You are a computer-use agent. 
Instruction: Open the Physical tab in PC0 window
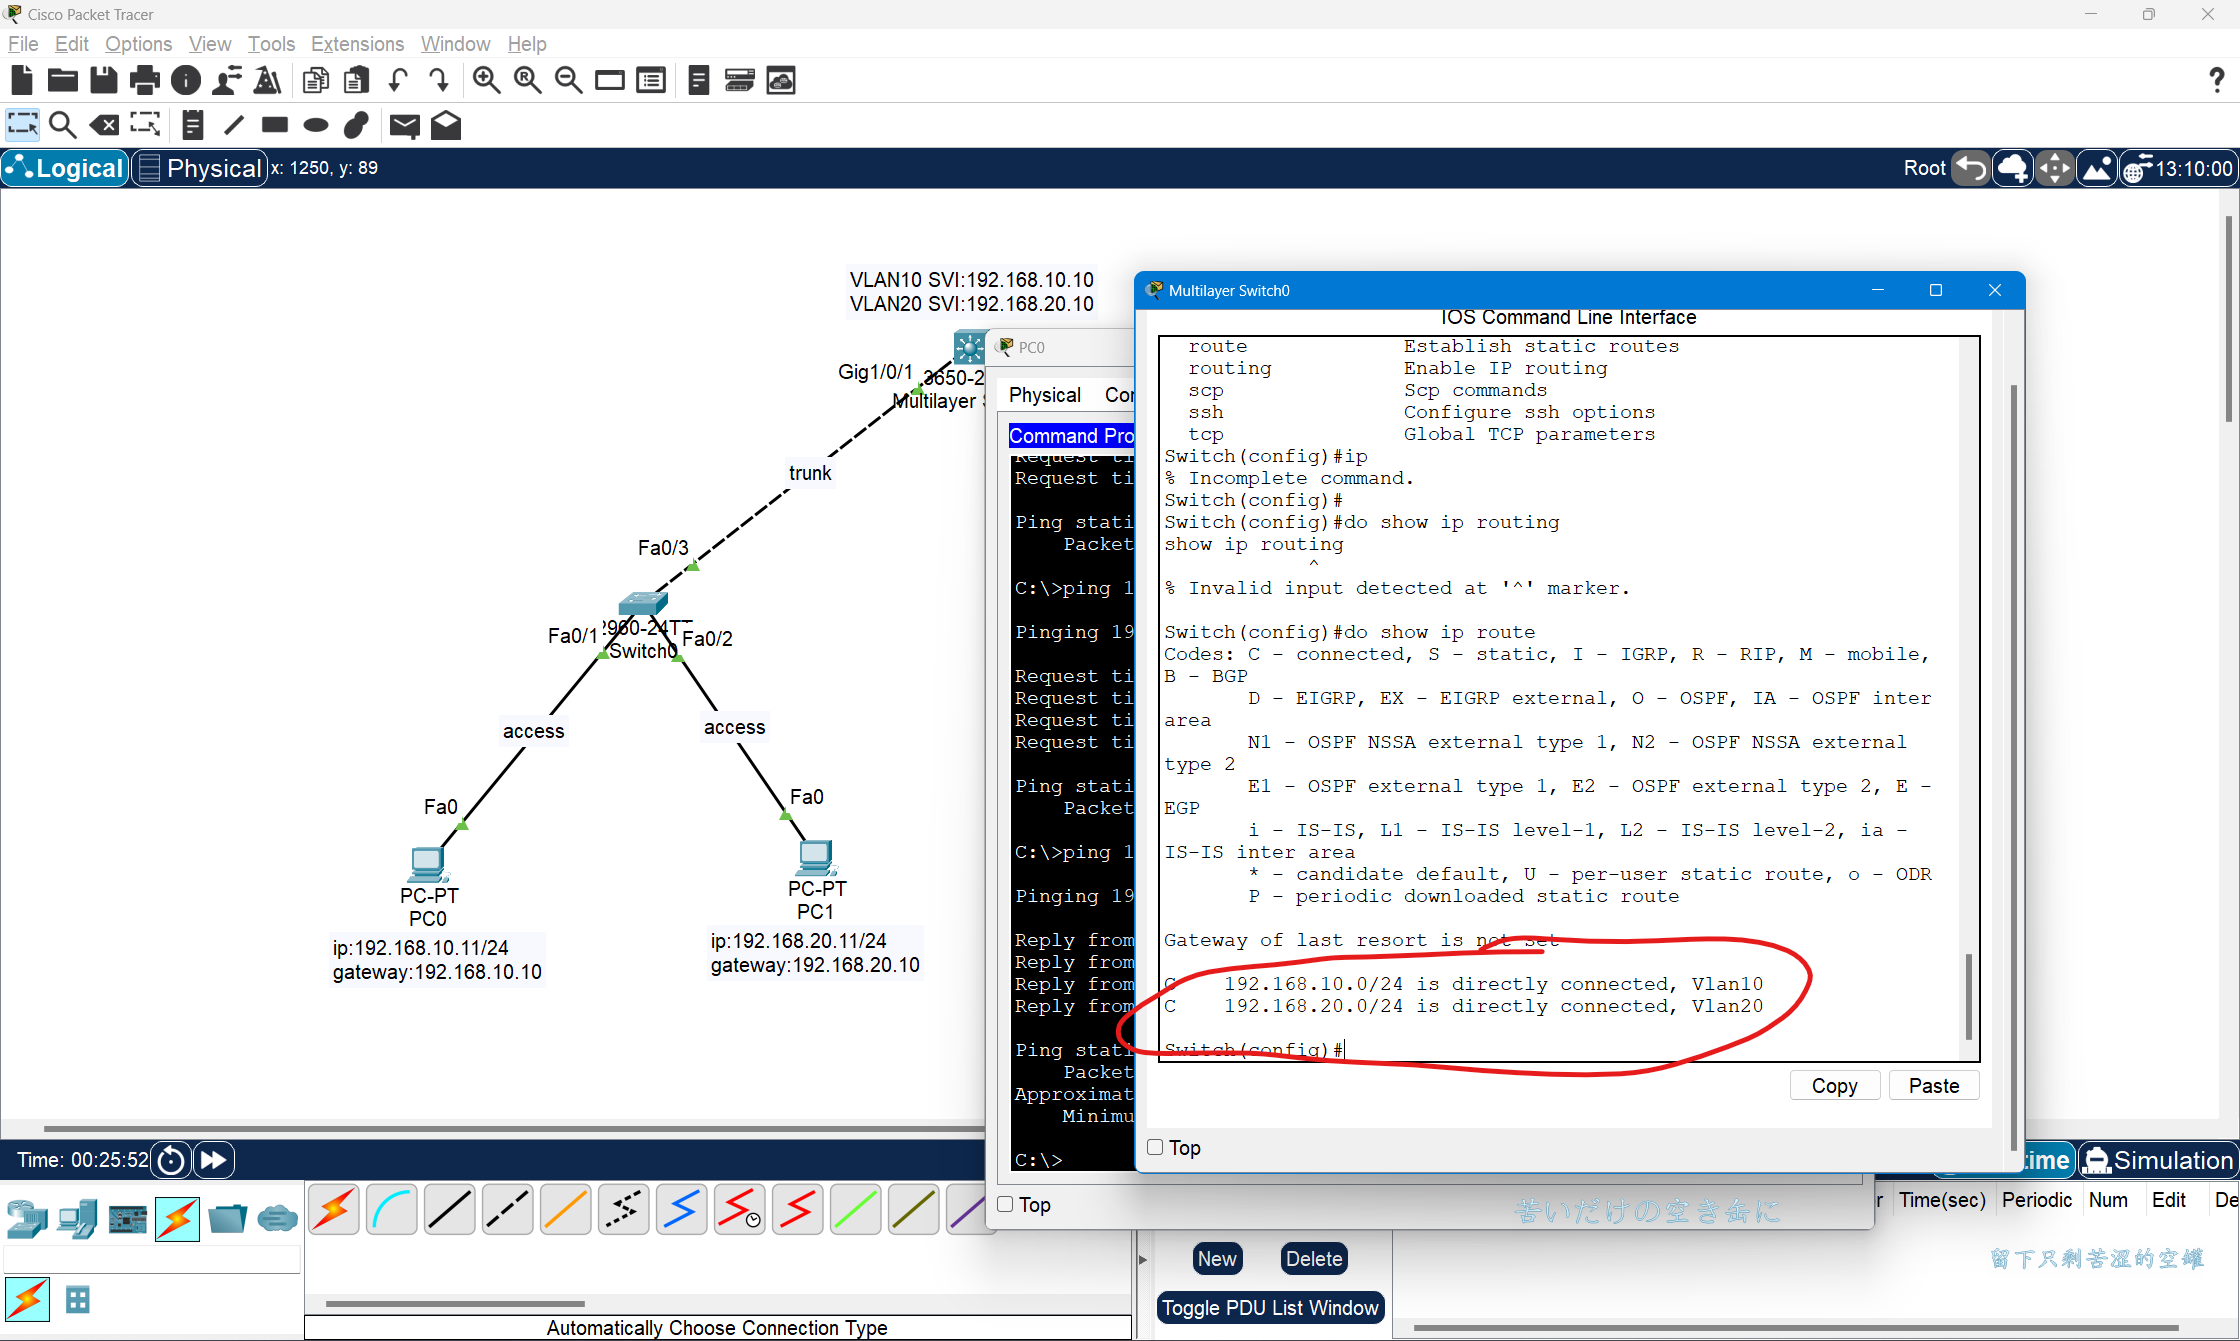click(x=1045, y=395)
